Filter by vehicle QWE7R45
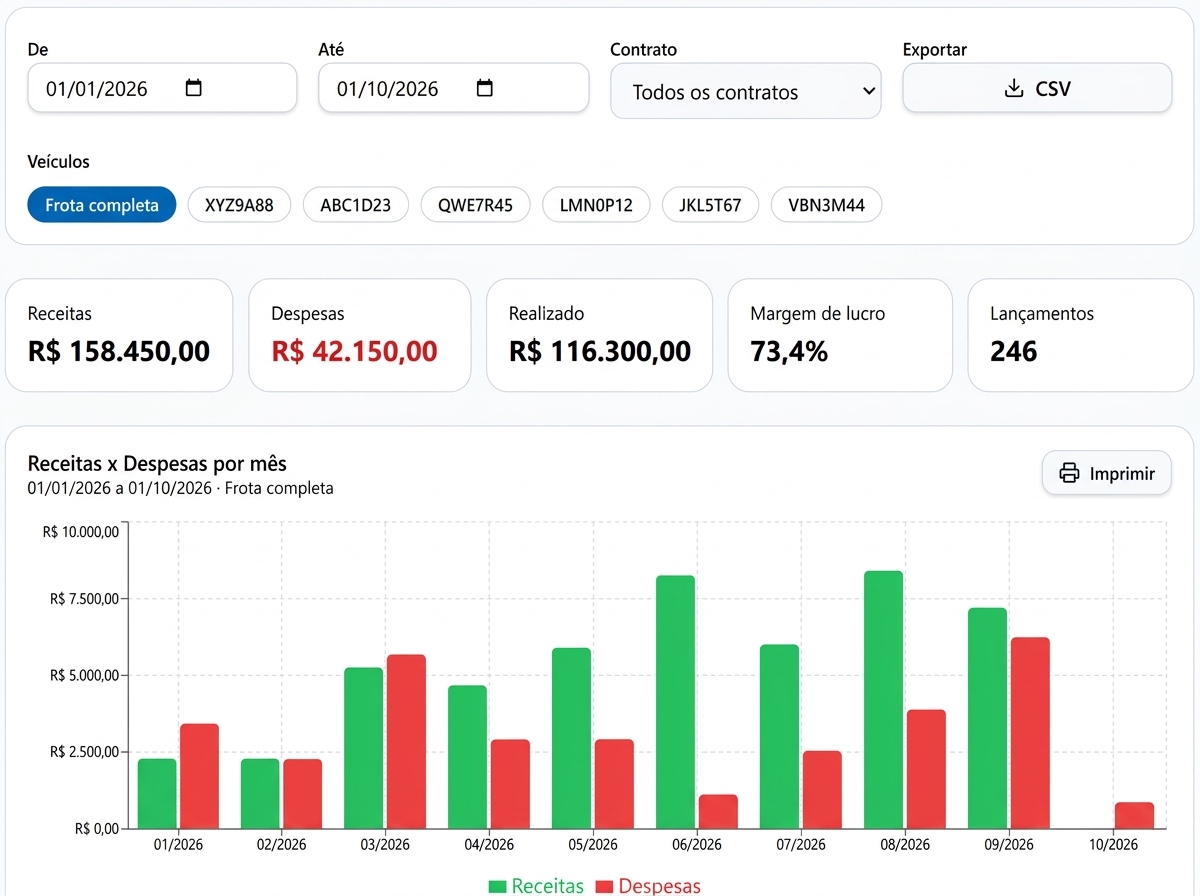Image resolution: width=1200 pixels, height=896 pixels. (x=475, y=205)
